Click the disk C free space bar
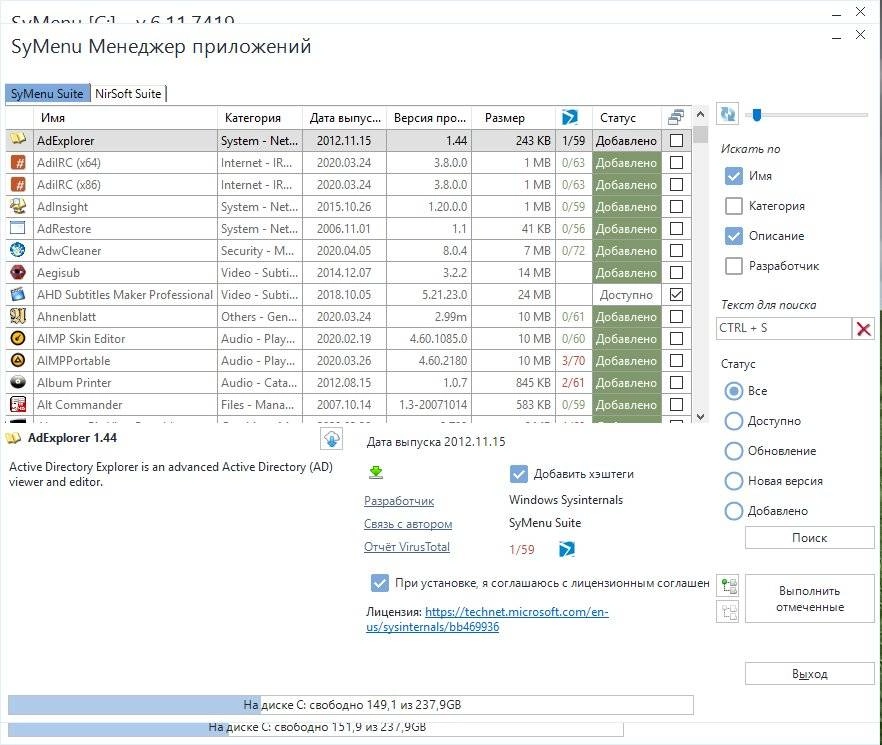Image resolution: width=882 pixels, height=745 pixels. (350, 704)
